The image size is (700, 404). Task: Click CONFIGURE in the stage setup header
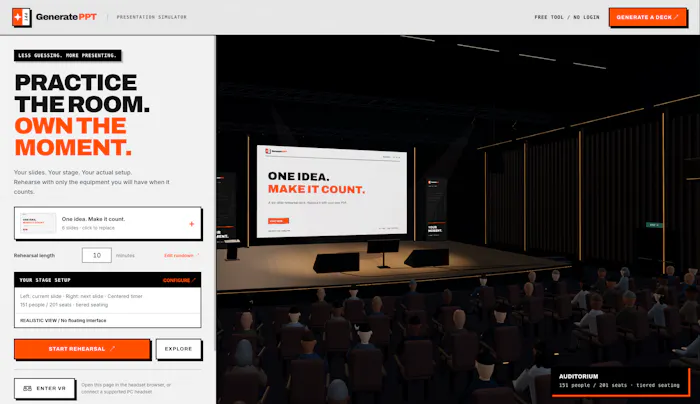[x=179, y=280]
